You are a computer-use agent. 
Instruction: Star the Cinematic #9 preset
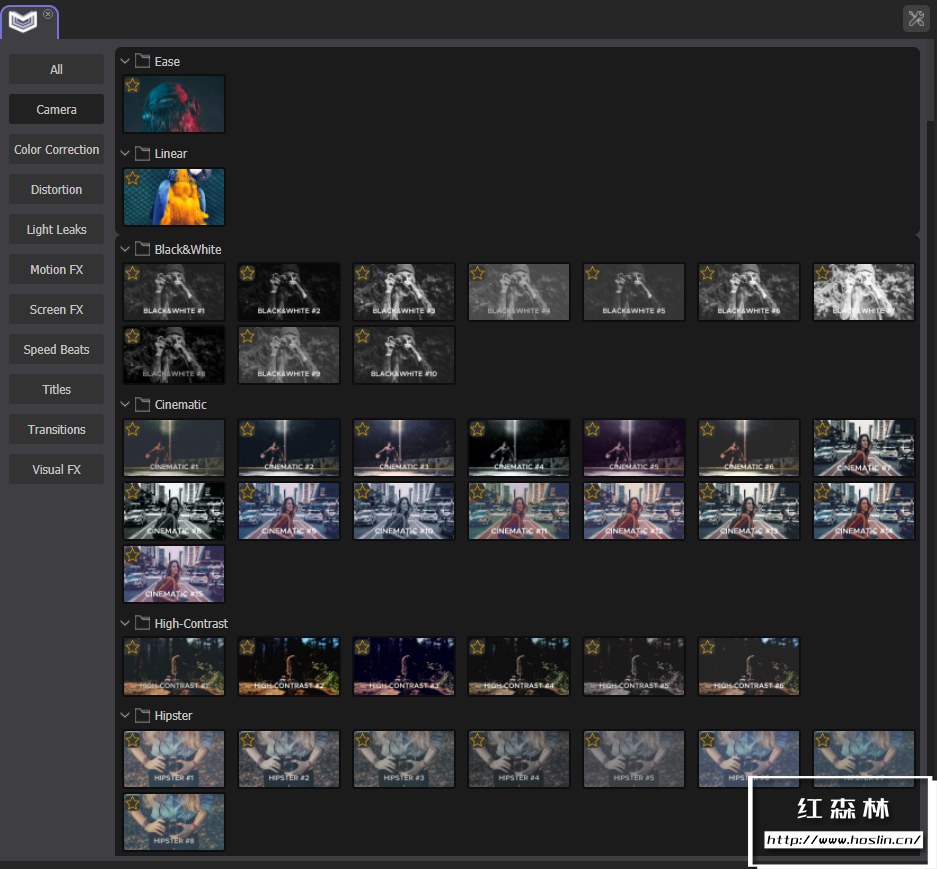pyautogui.click(x=247, y=492)
